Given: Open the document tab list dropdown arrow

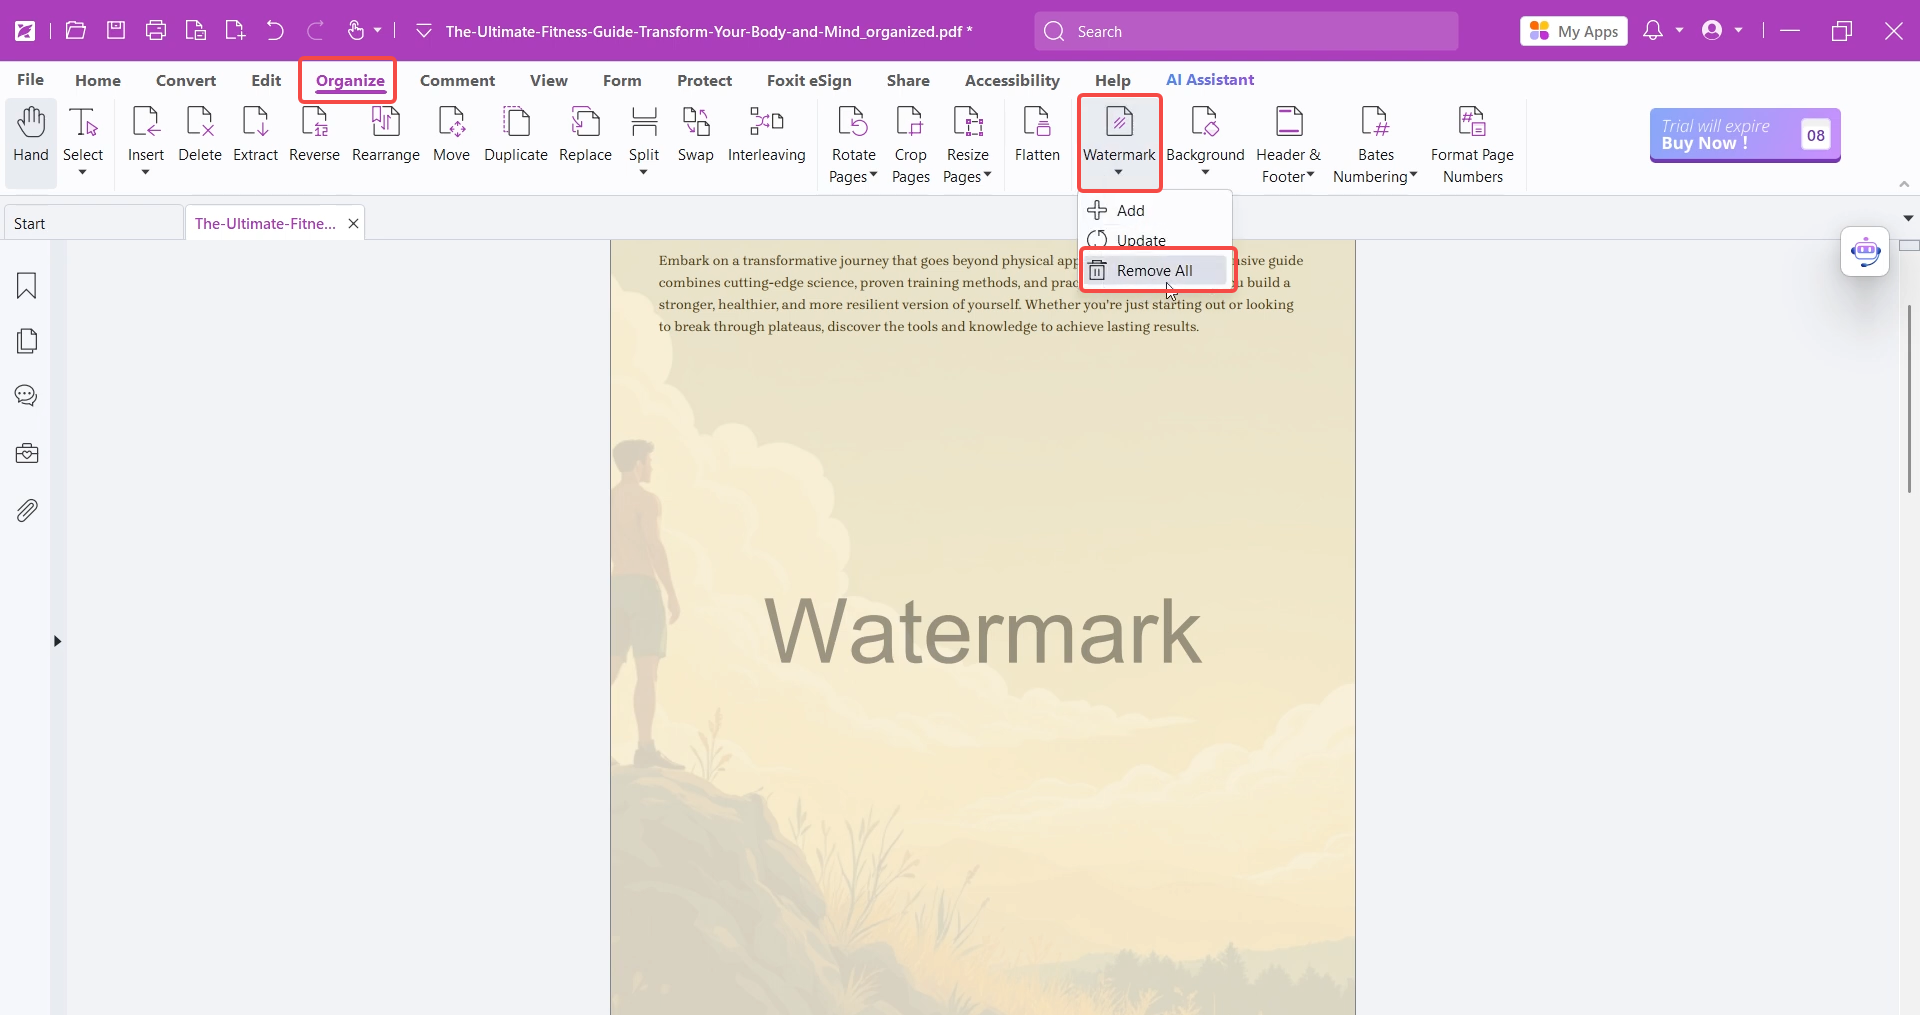Looking at the screenshot, I should point(1908,218).
